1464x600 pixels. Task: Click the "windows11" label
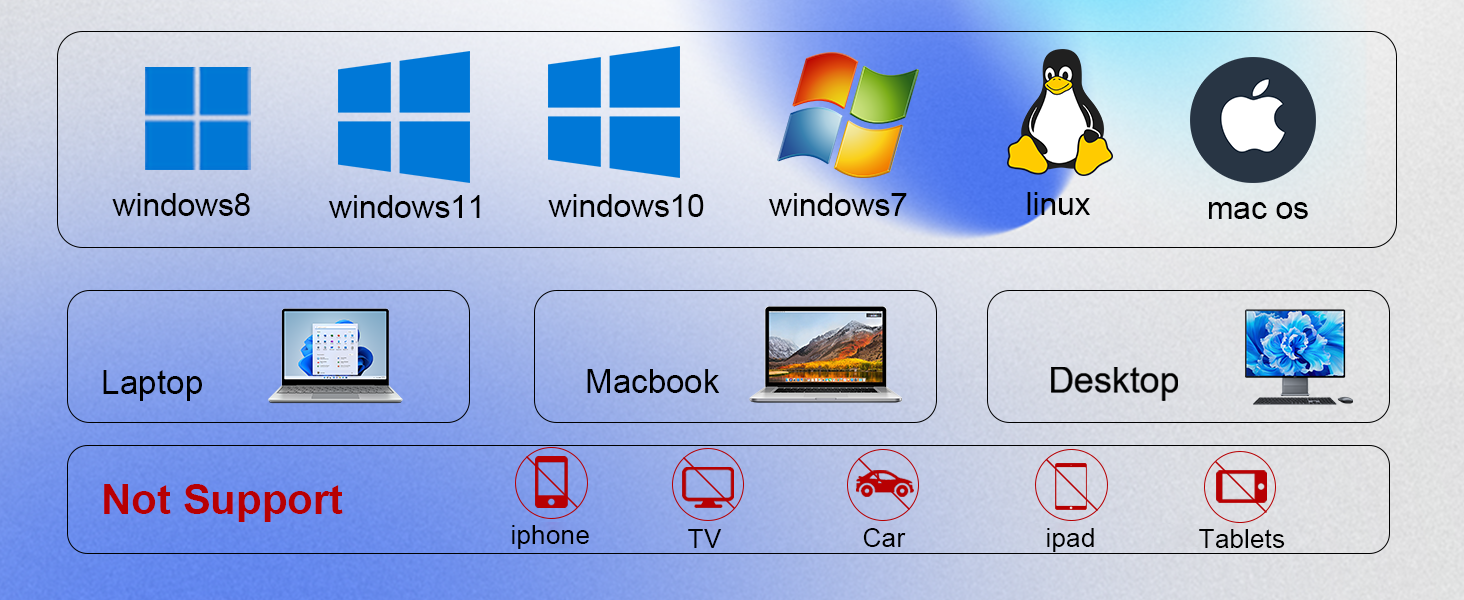pyautogui.click(x=406, y=207)
